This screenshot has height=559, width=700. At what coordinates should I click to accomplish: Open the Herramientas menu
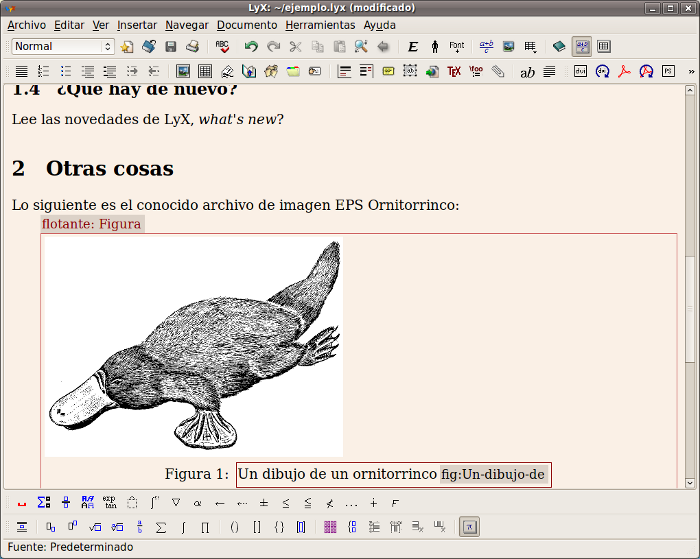point(320,25)
